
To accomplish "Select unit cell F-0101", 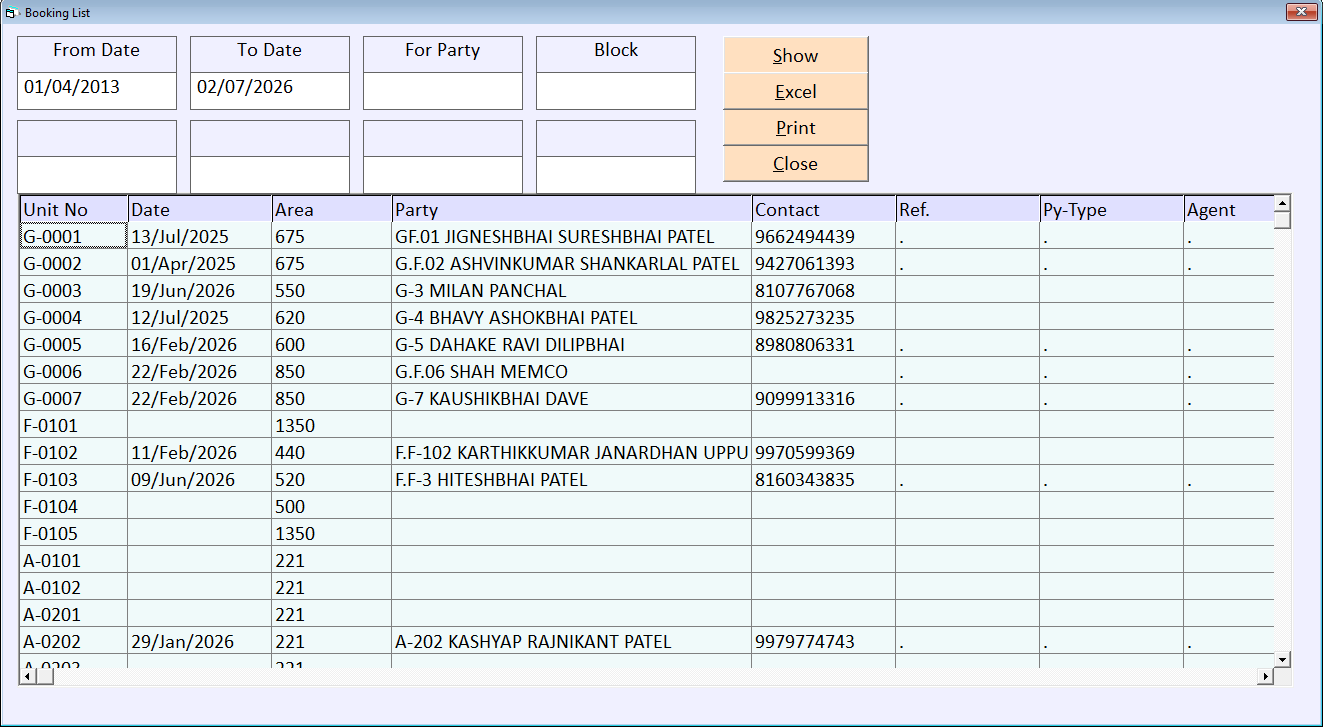I will pyautogui.click(x=74, y=426).
